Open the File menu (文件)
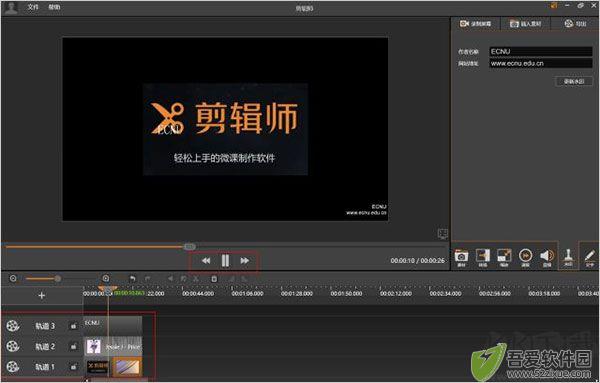 click(33, 7)
